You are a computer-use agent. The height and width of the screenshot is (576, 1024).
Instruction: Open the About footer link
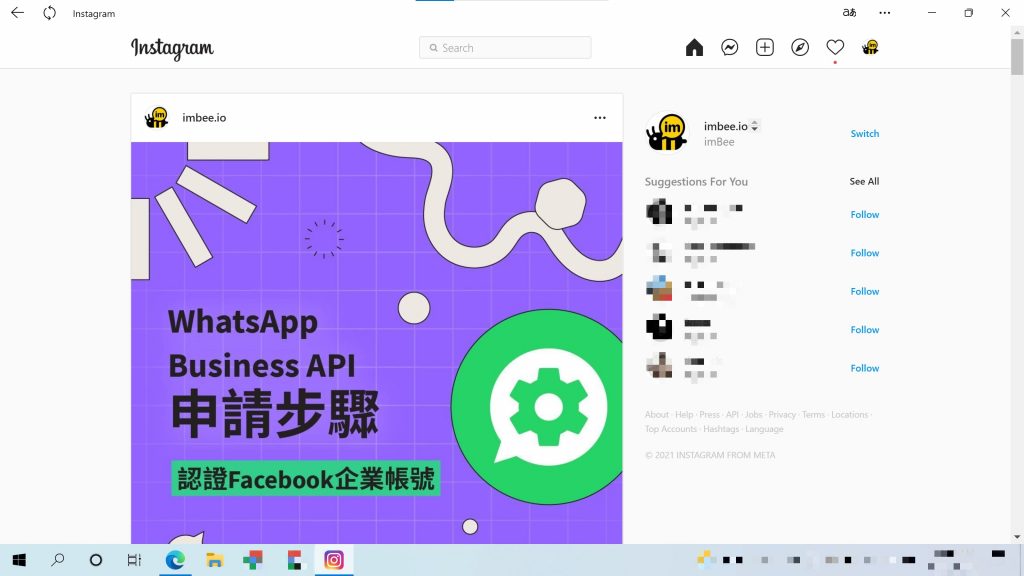pyautogui.click(x=656, y=415)
